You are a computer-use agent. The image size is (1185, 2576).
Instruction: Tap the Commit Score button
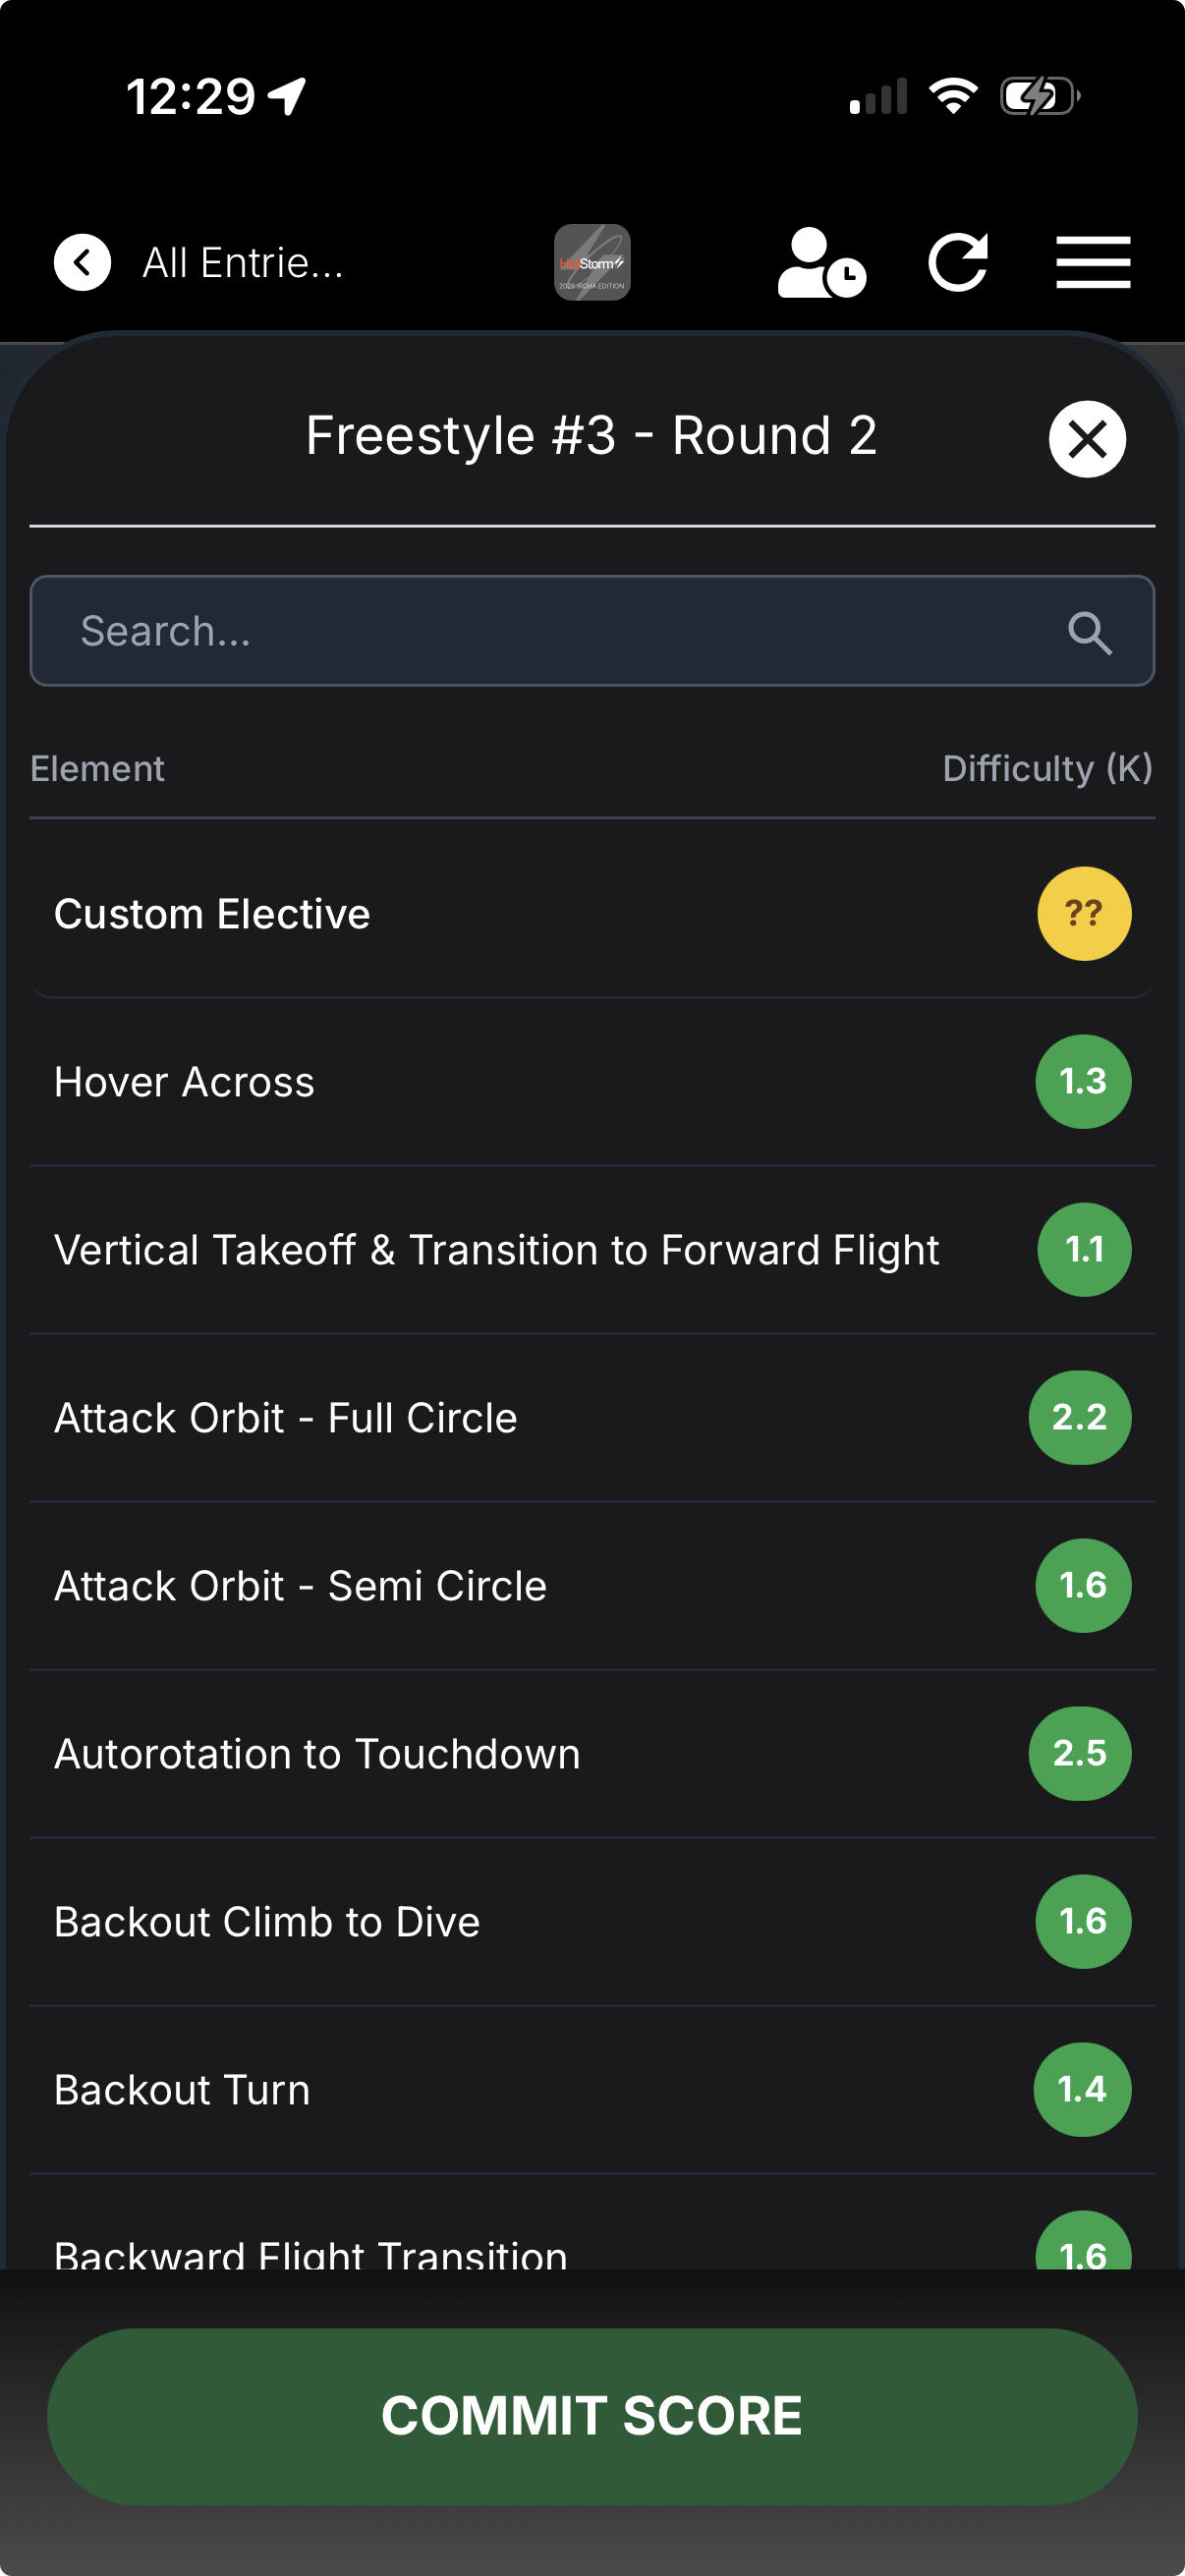click(x=592, y=2416)
